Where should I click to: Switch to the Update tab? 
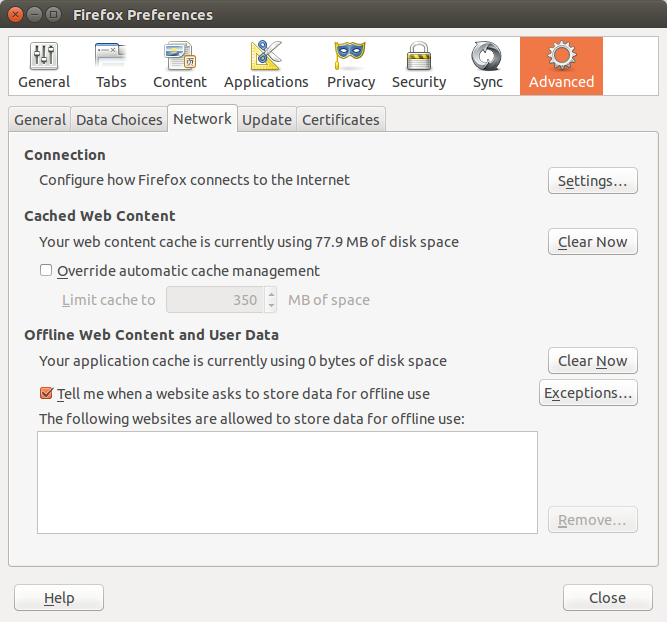tap(267, 120)
